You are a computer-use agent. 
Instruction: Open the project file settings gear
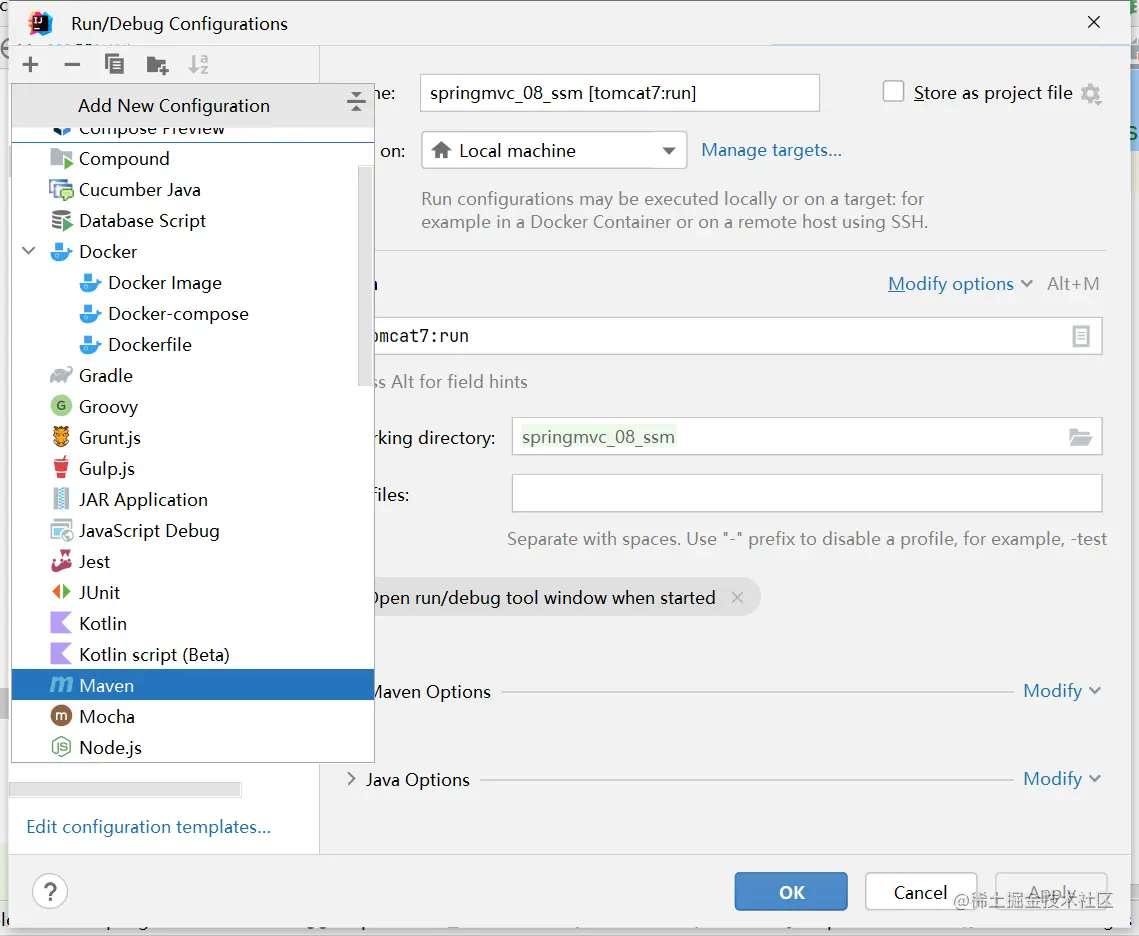(1091, 94)
